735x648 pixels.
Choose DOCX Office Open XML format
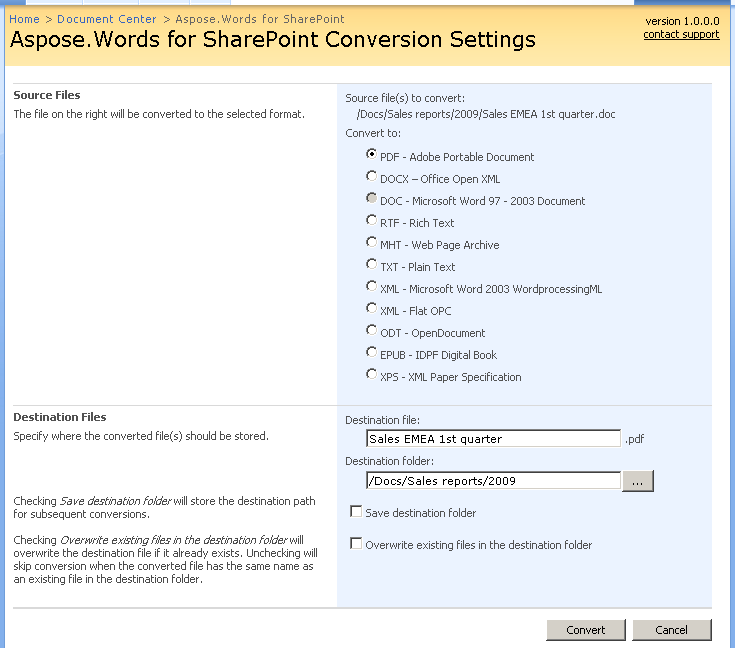pos(372,177)
